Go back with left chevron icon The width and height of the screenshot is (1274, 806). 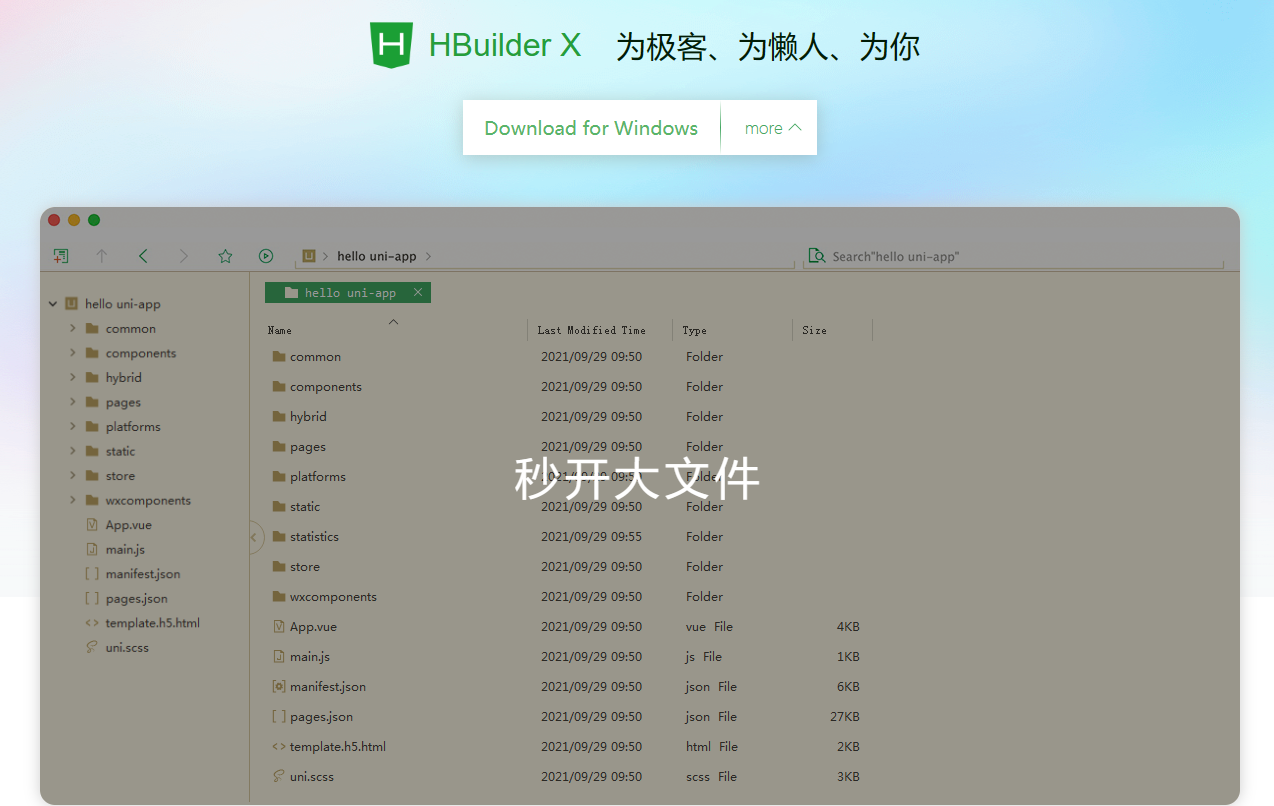pos(143,256)
